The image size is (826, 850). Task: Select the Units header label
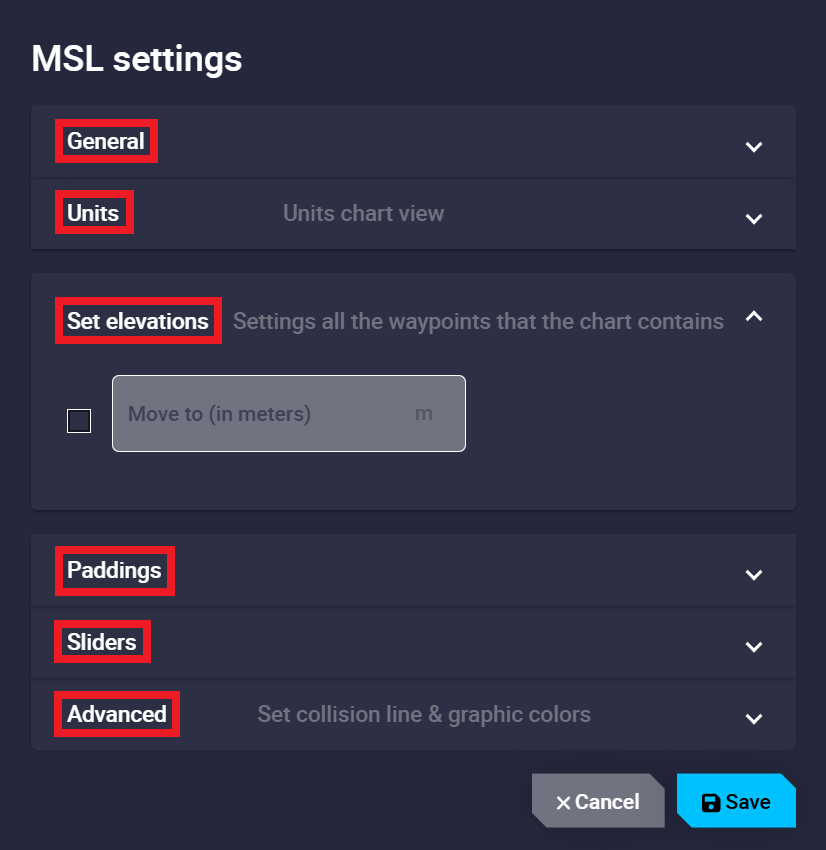(x=93, y=213)
